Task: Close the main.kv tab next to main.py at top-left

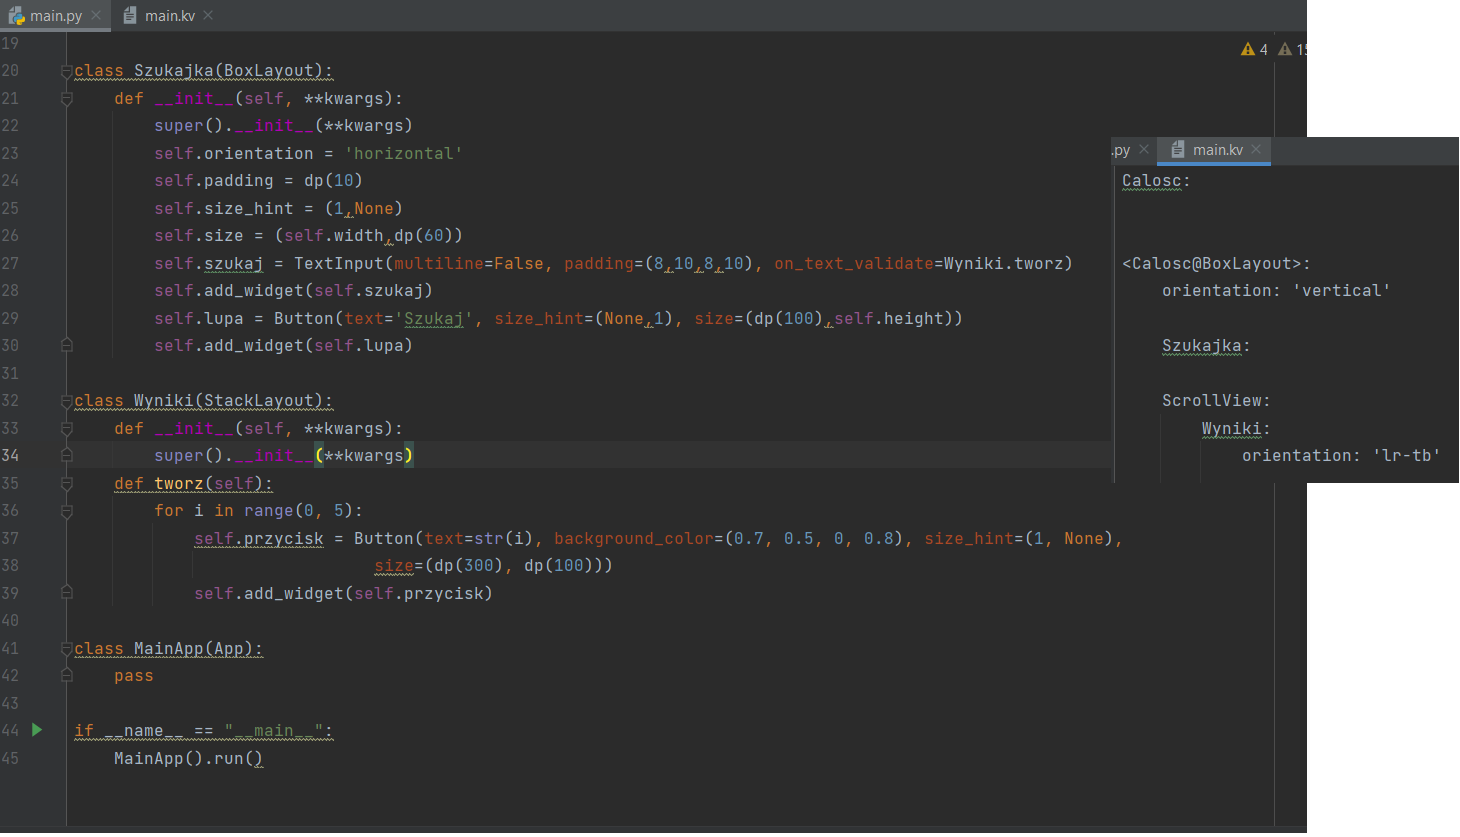Action: pyautogui.click(x=208, y=16)
